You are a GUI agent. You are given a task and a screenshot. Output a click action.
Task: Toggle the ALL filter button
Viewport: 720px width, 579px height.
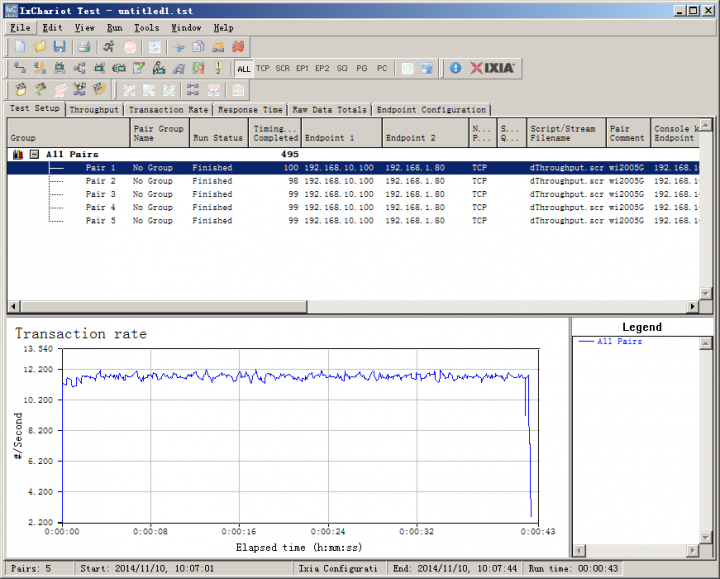pyautogui.click(x=244, y=68)
